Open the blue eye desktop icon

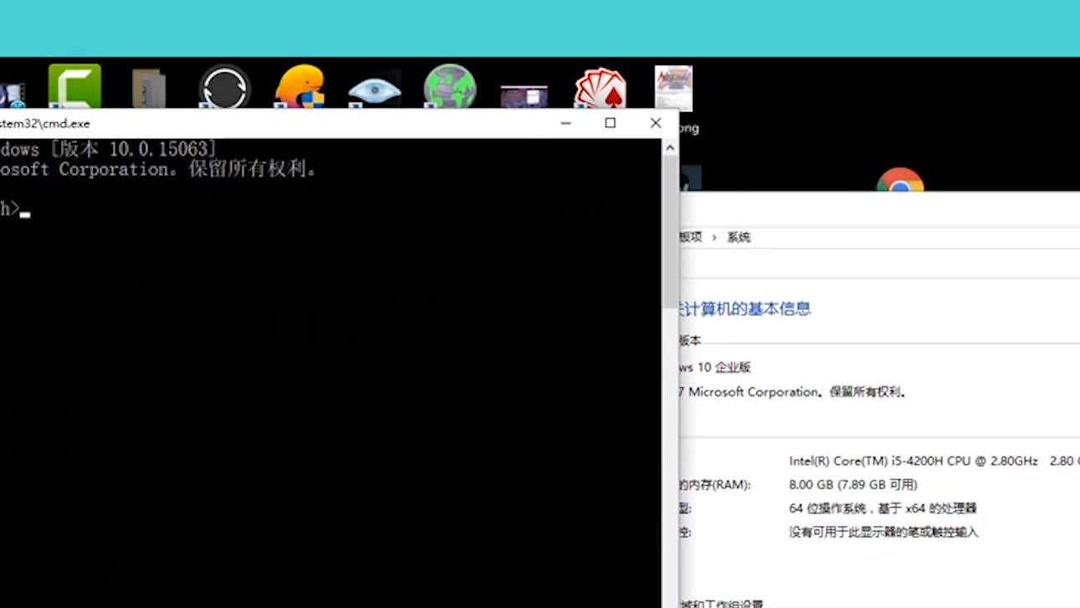coord(373,88)
